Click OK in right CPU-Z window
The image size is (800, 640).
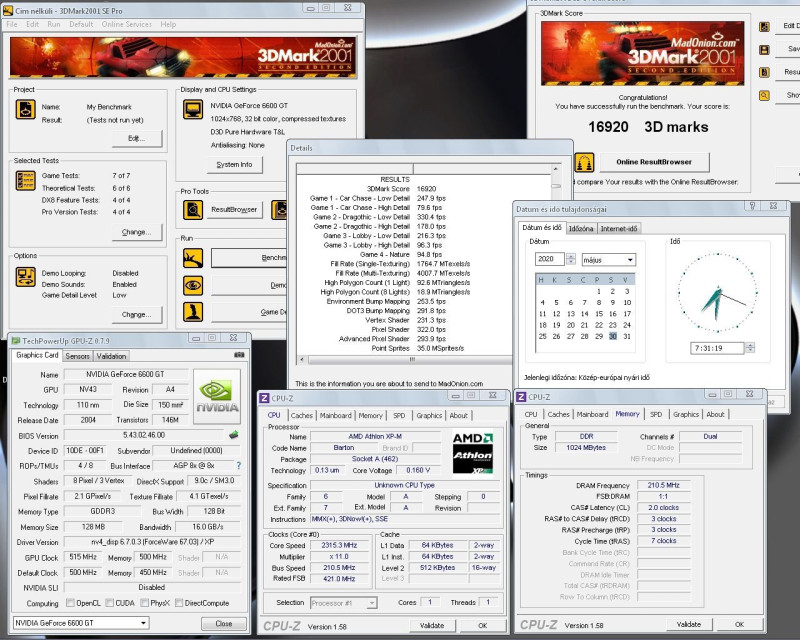739,624
